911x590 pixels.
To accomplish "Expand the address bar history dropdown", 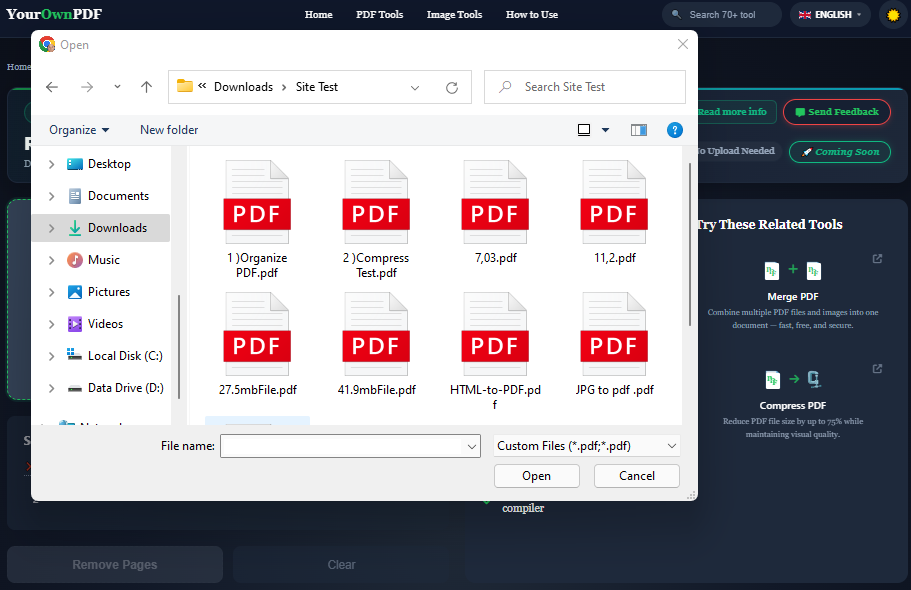I will point(415,88).
